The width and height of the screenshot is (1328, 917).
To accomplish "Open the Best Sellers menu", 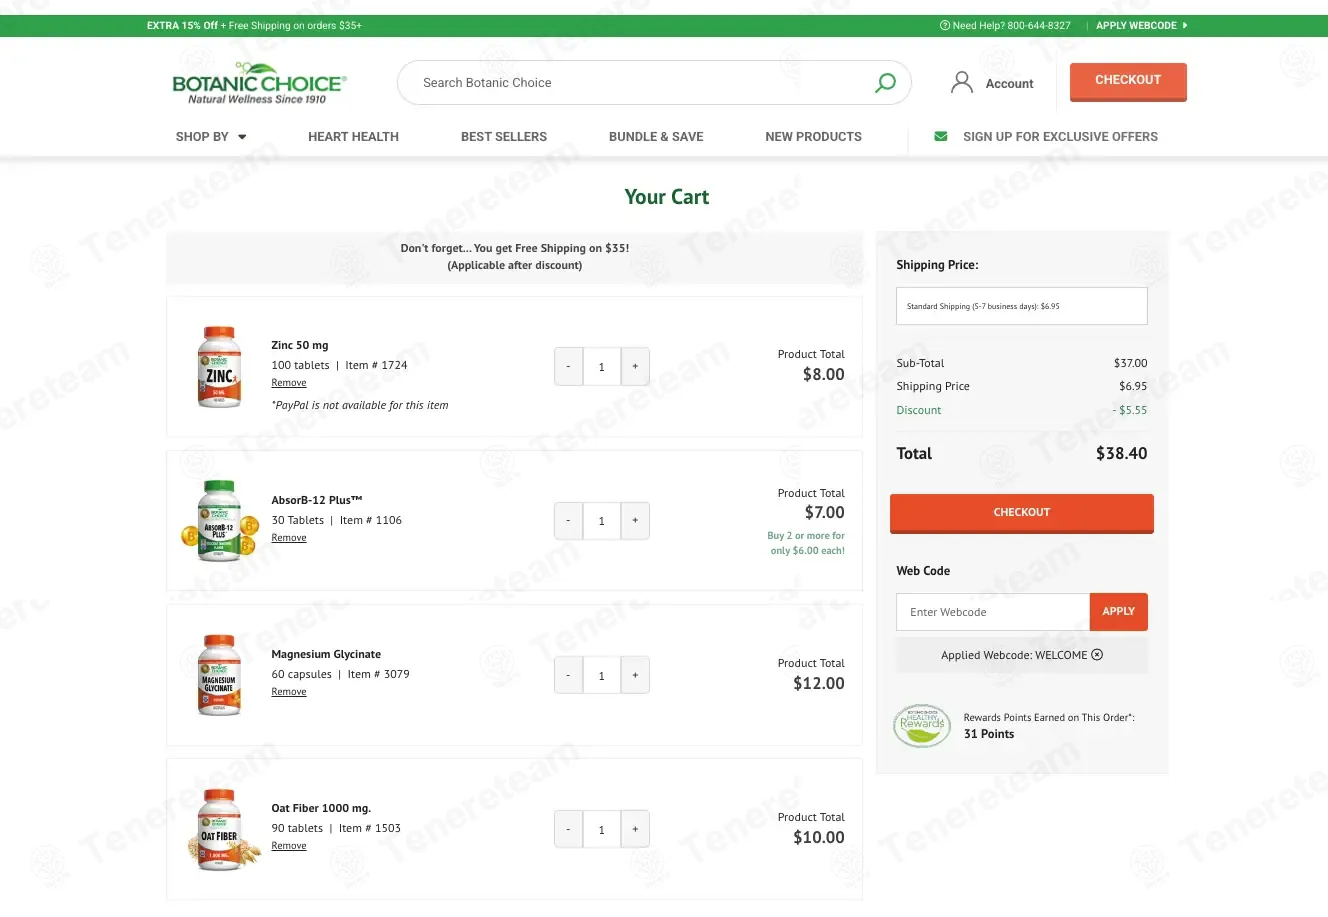I will 504,137.
